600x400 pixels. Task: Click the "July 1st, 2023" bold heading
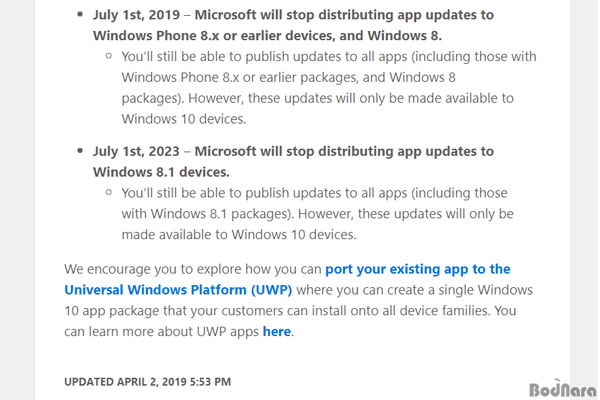tap(136, 151)
